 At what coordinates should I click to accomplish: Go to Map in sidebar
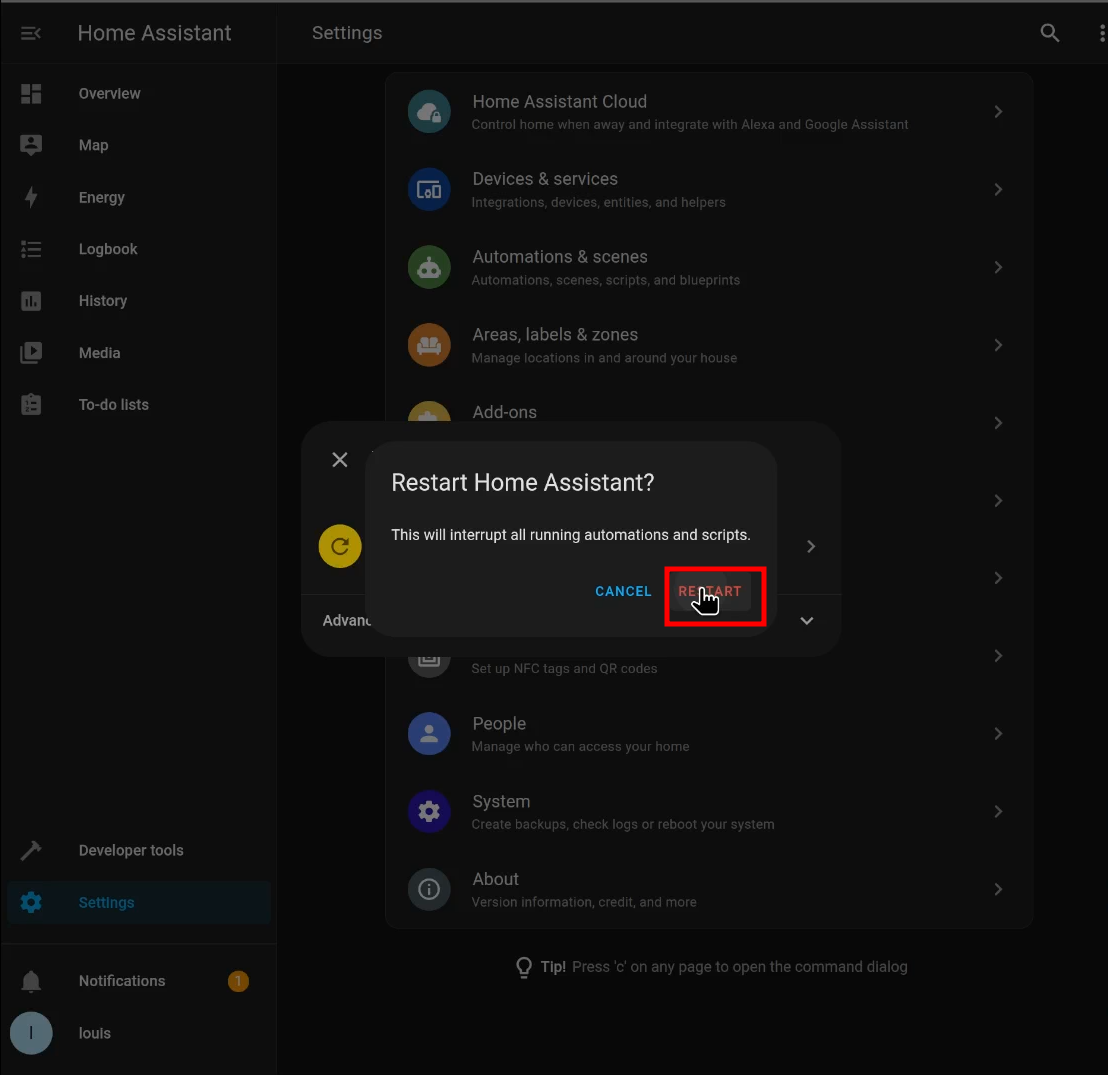pyautogui.click(x=93, y=145)
